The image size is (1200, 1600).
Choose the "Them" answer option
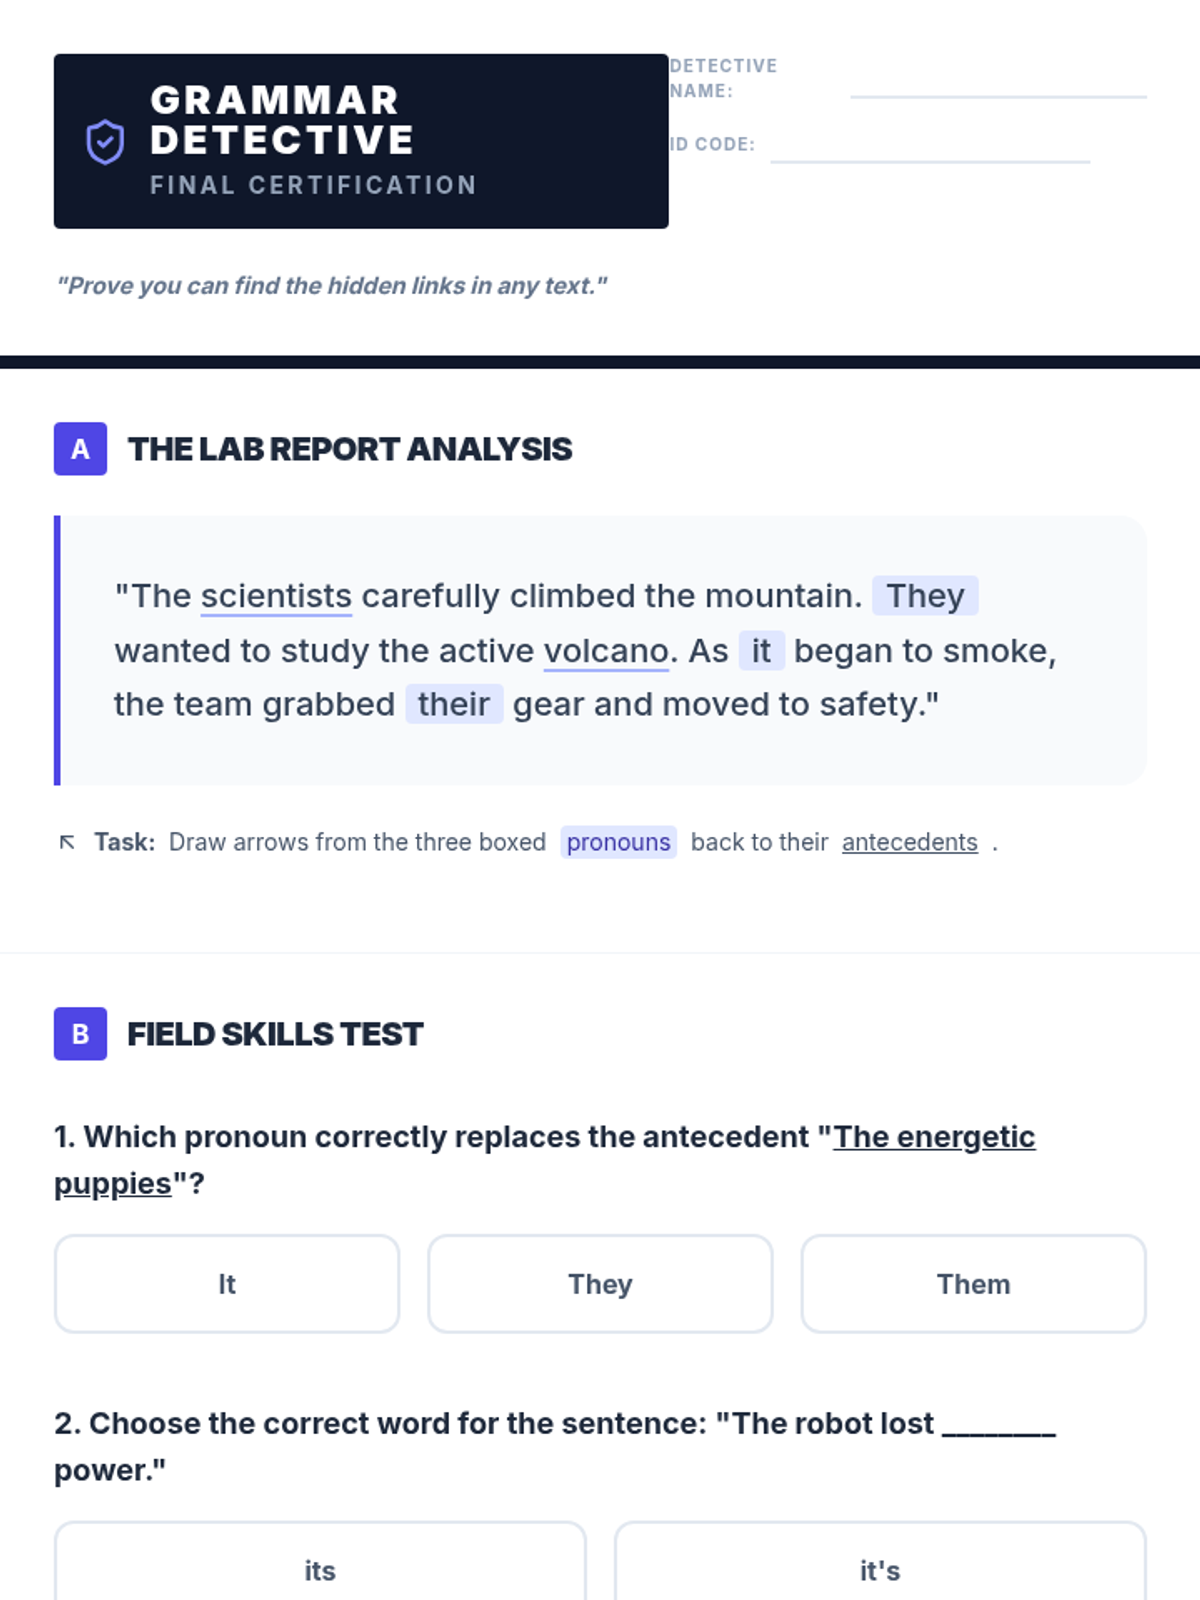[x=973, y=1284]
